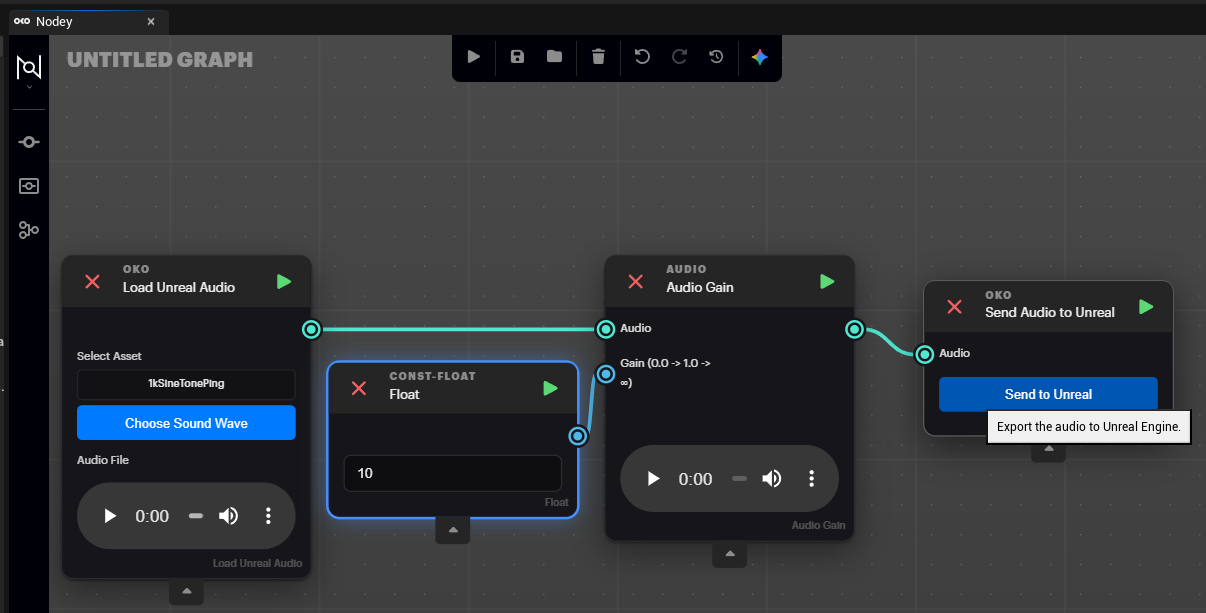Collapse the Audio Gain node with bottom arrow
Viewport: 1206px width, 613px height.
pos(730,554)
